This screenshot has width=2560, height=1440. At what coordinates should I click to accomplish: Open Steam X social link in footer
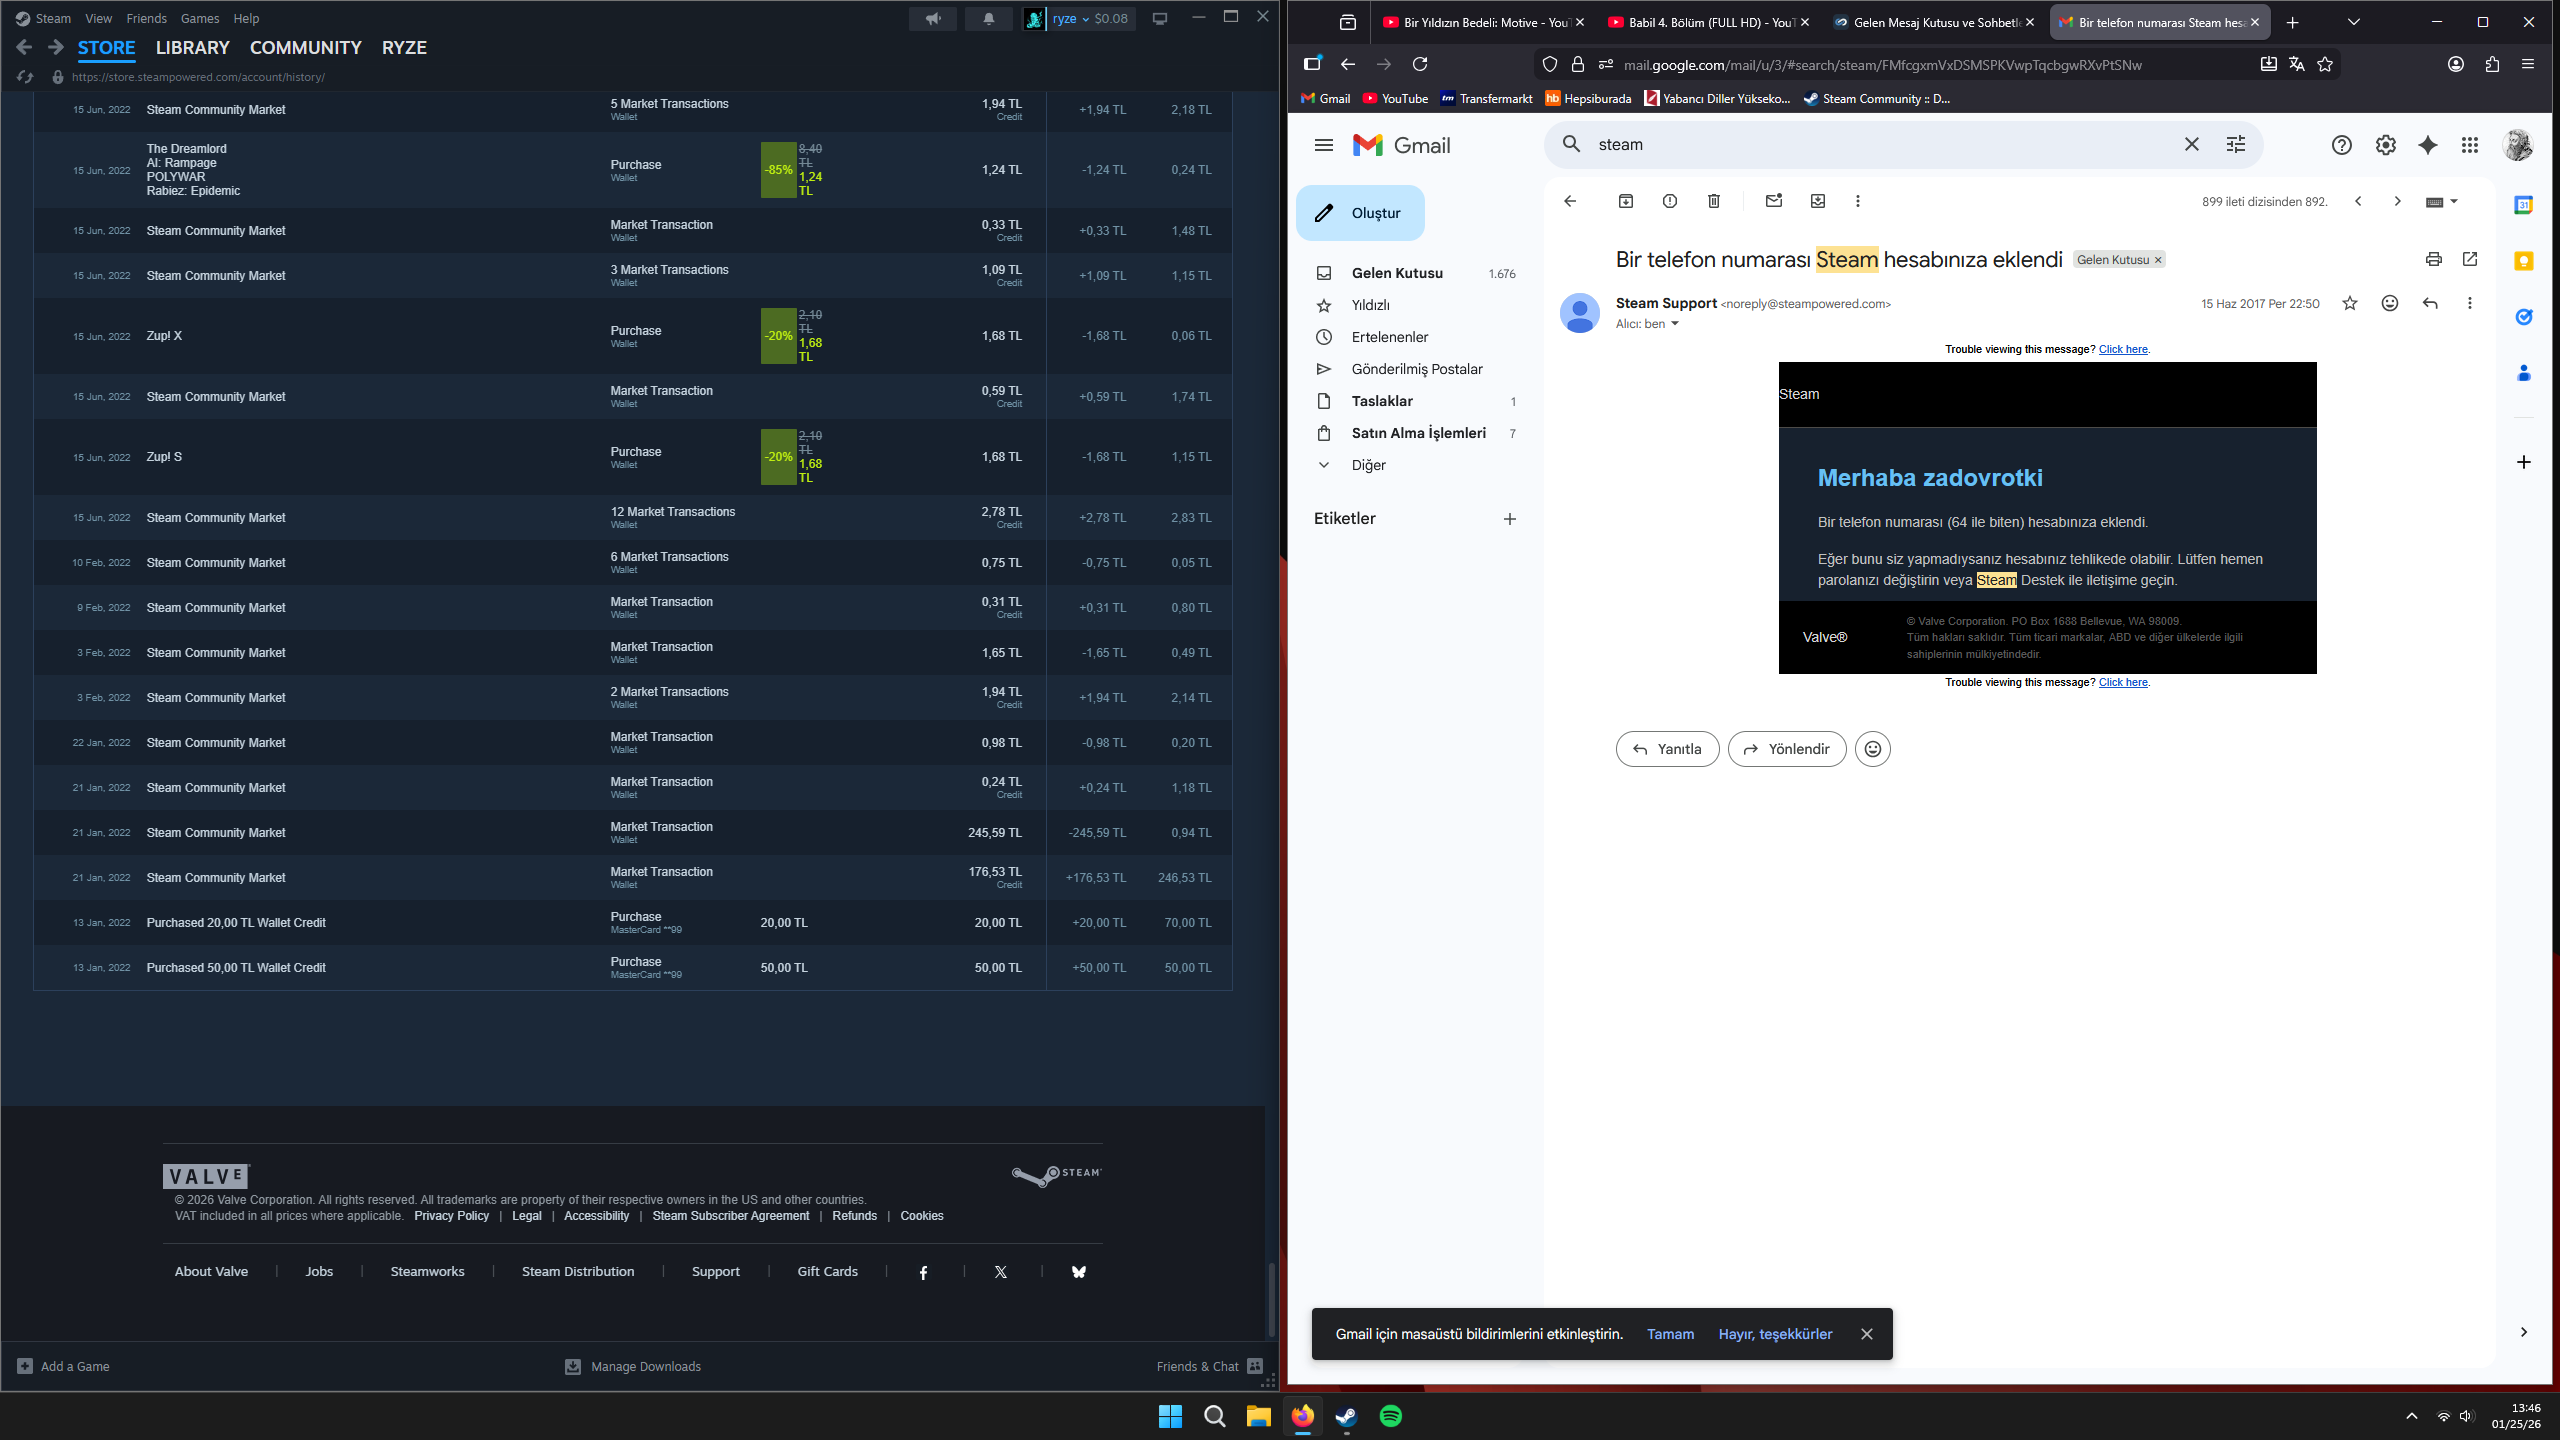coord(1001,1272)
